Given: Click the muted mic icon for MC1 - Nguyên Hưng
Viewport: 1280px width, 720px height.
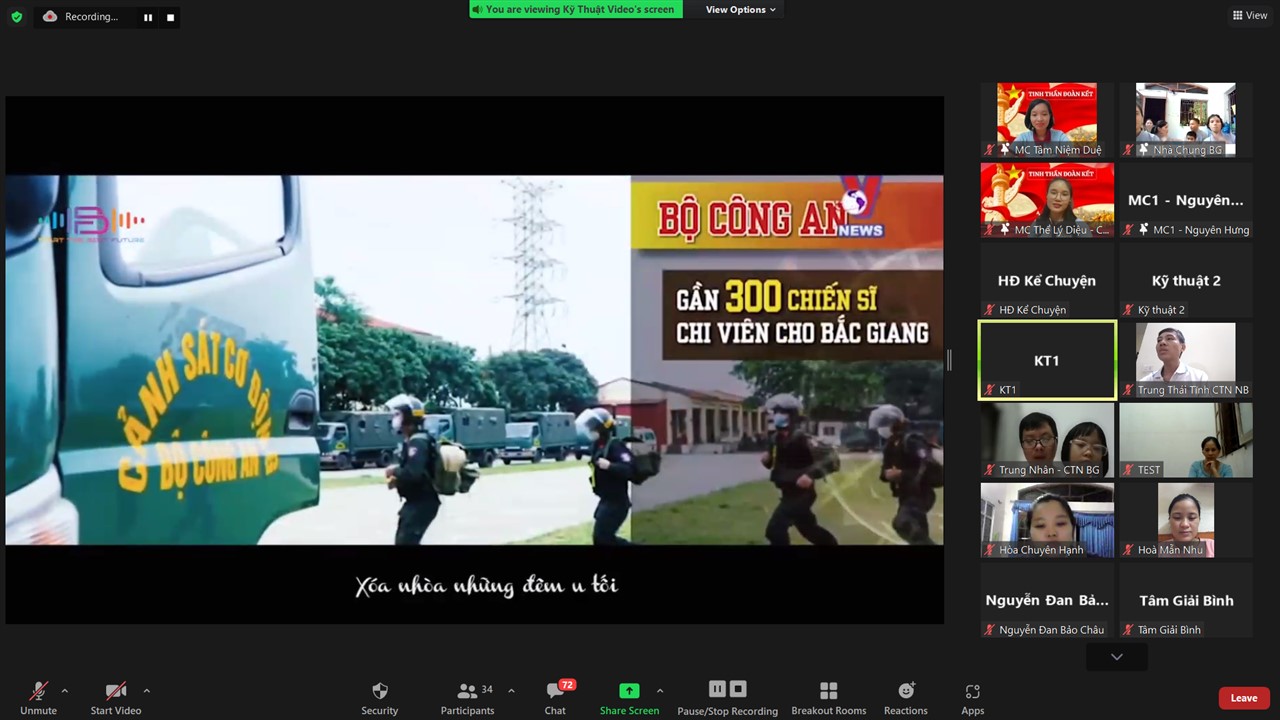Looking at the screenshot, I should [1128, 230].
